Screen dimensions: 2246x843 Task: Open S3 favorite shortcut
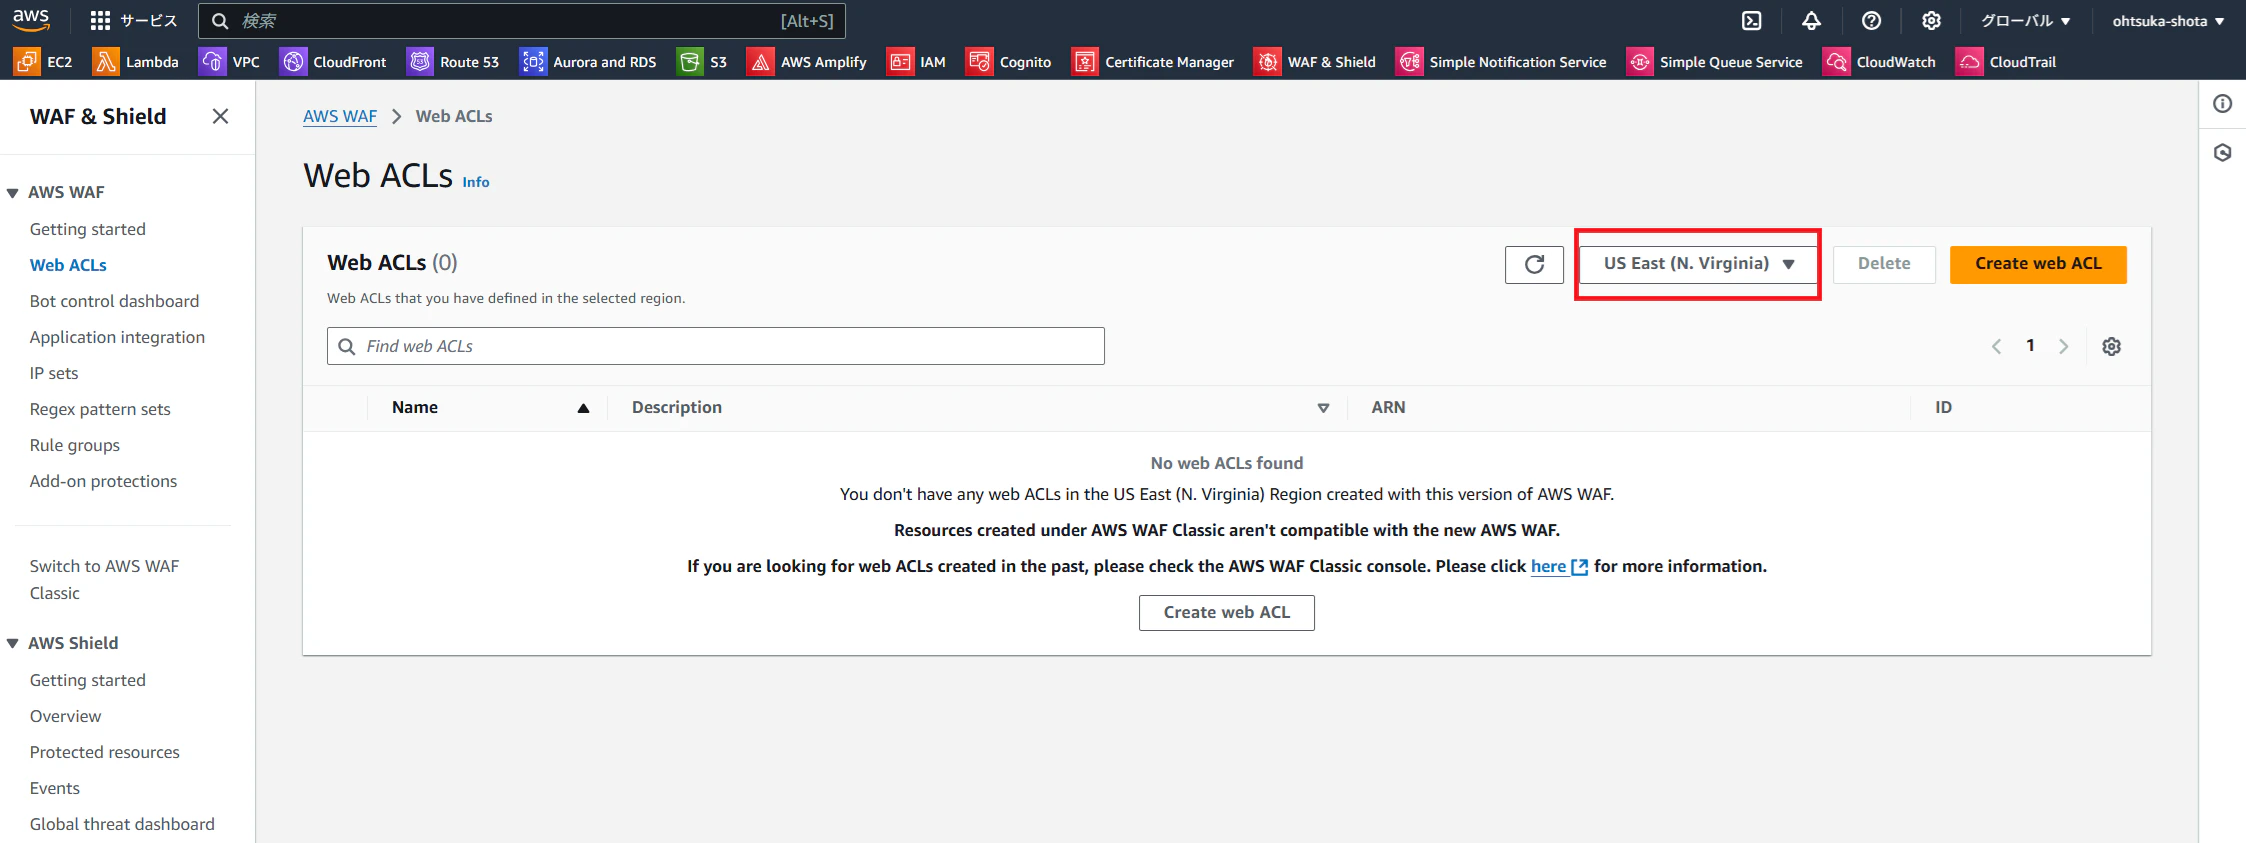(702, 62)
